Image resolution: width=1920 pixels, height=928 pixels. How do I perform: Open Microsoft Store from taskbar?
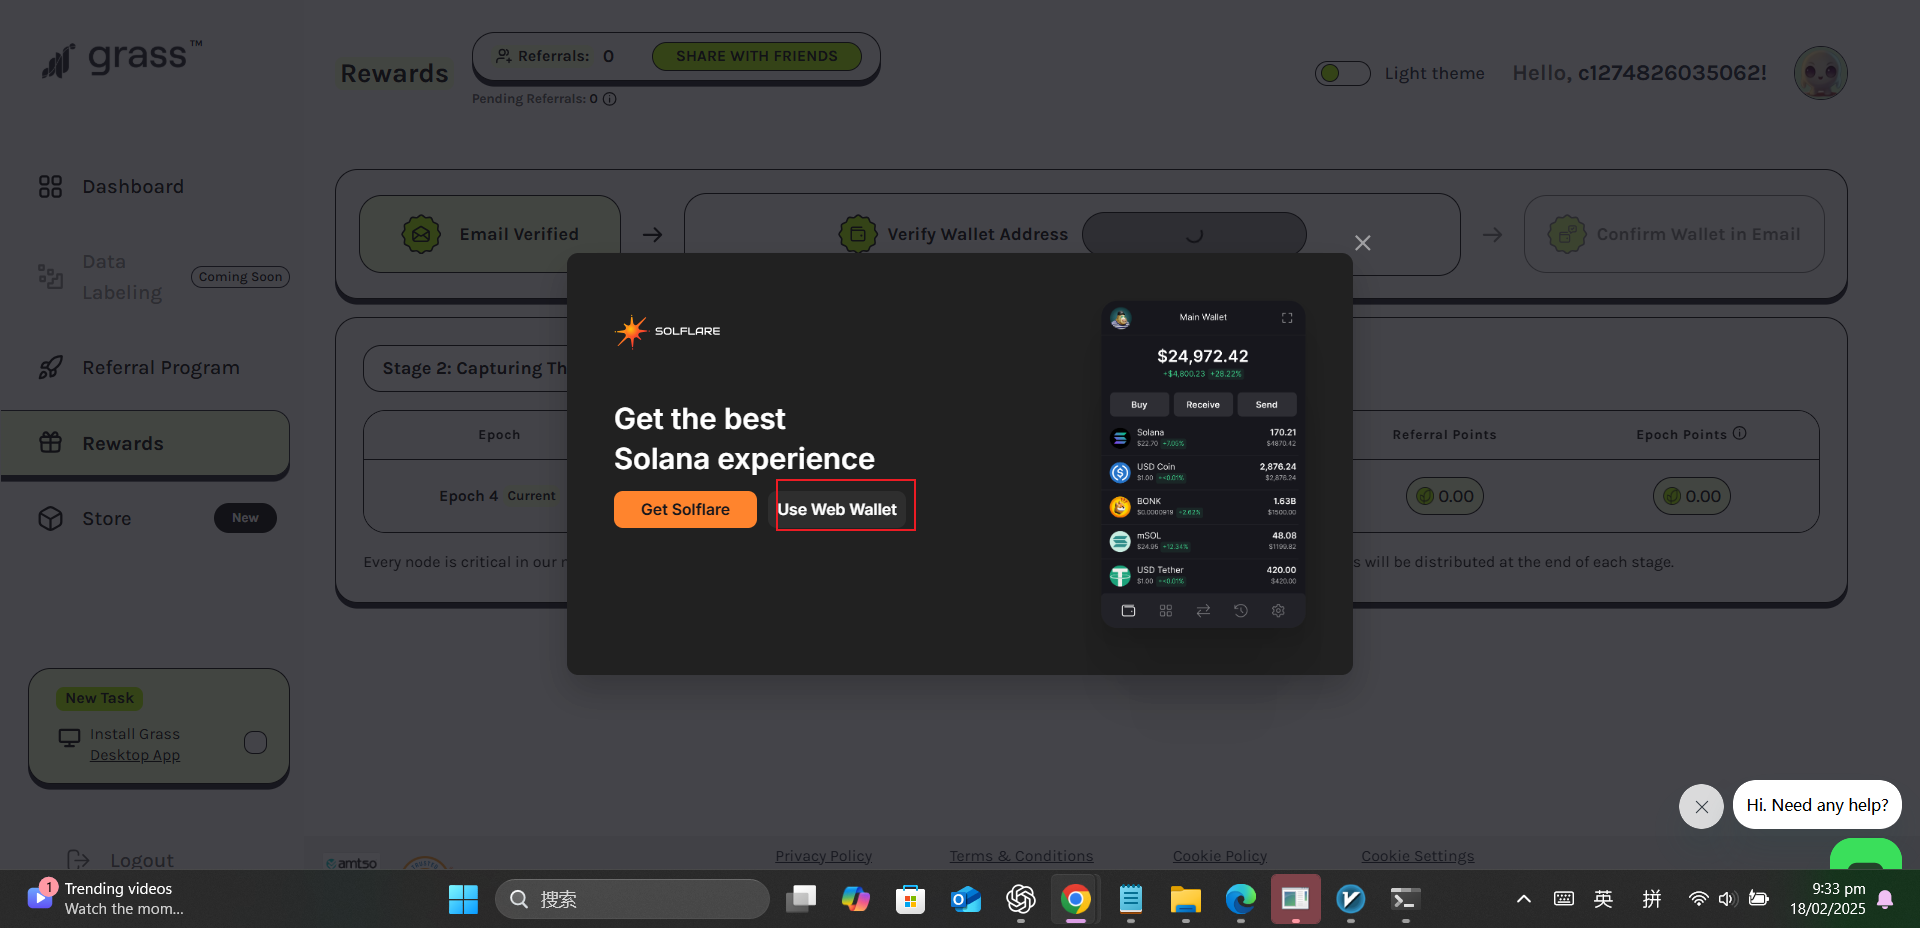(x=910, y=899)
